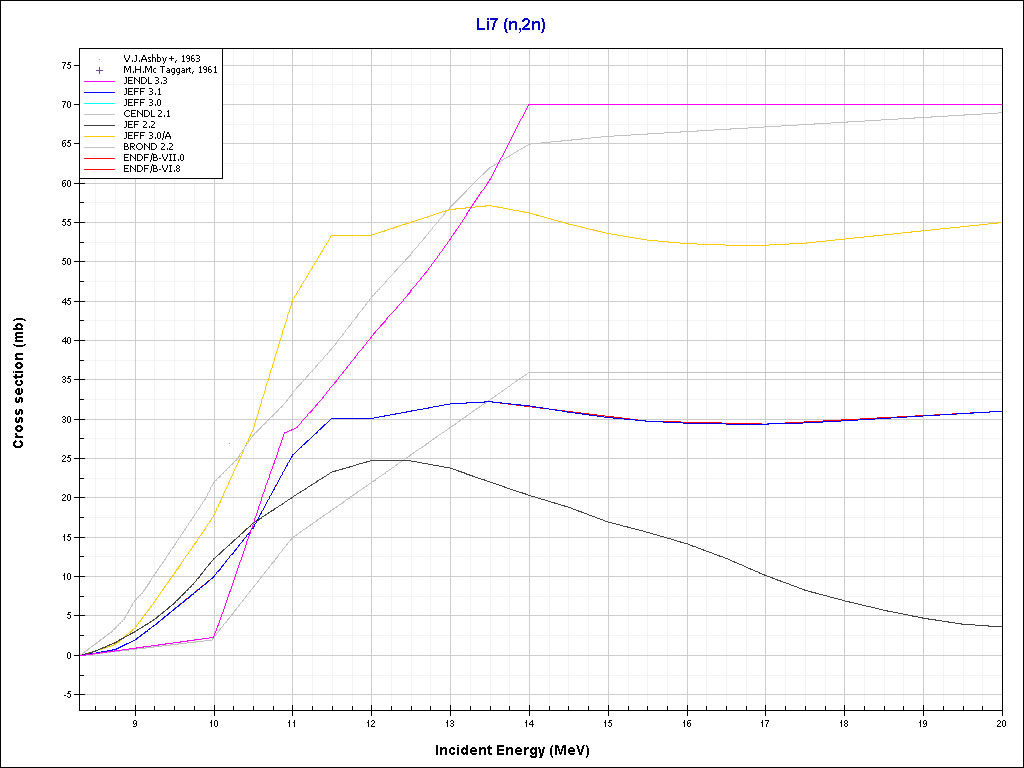Viewport: 1024px width, 768px height.
Task: Click the red ENDF/B-VI.8 legend line
Action: pyautogui.click(x=99, y=169)
